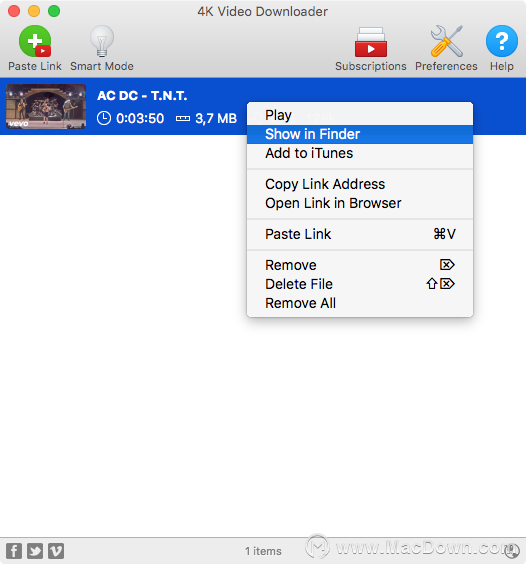526x564 pixels.
Task: Choose Remove in the context menu
Action: [x=360, y=265]
